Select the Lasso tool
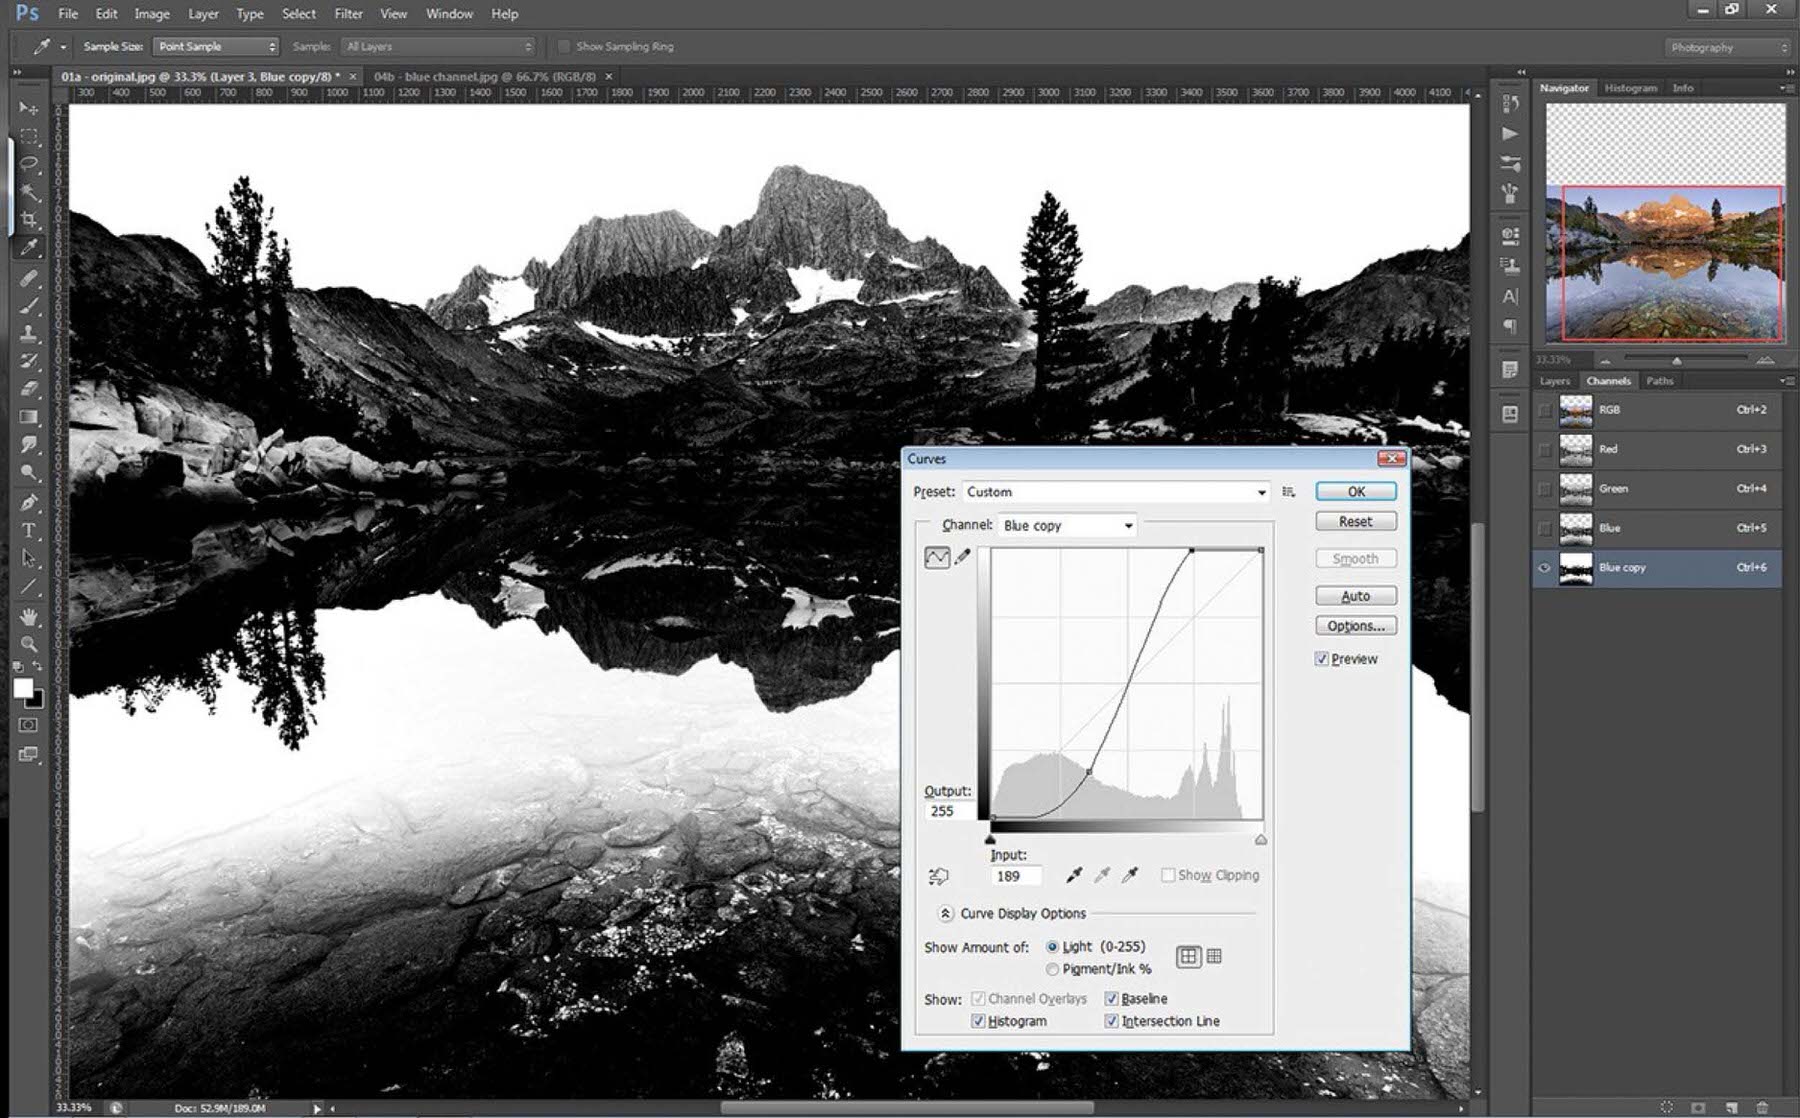Viewport: 1800px width, 1118px height. 28,163
